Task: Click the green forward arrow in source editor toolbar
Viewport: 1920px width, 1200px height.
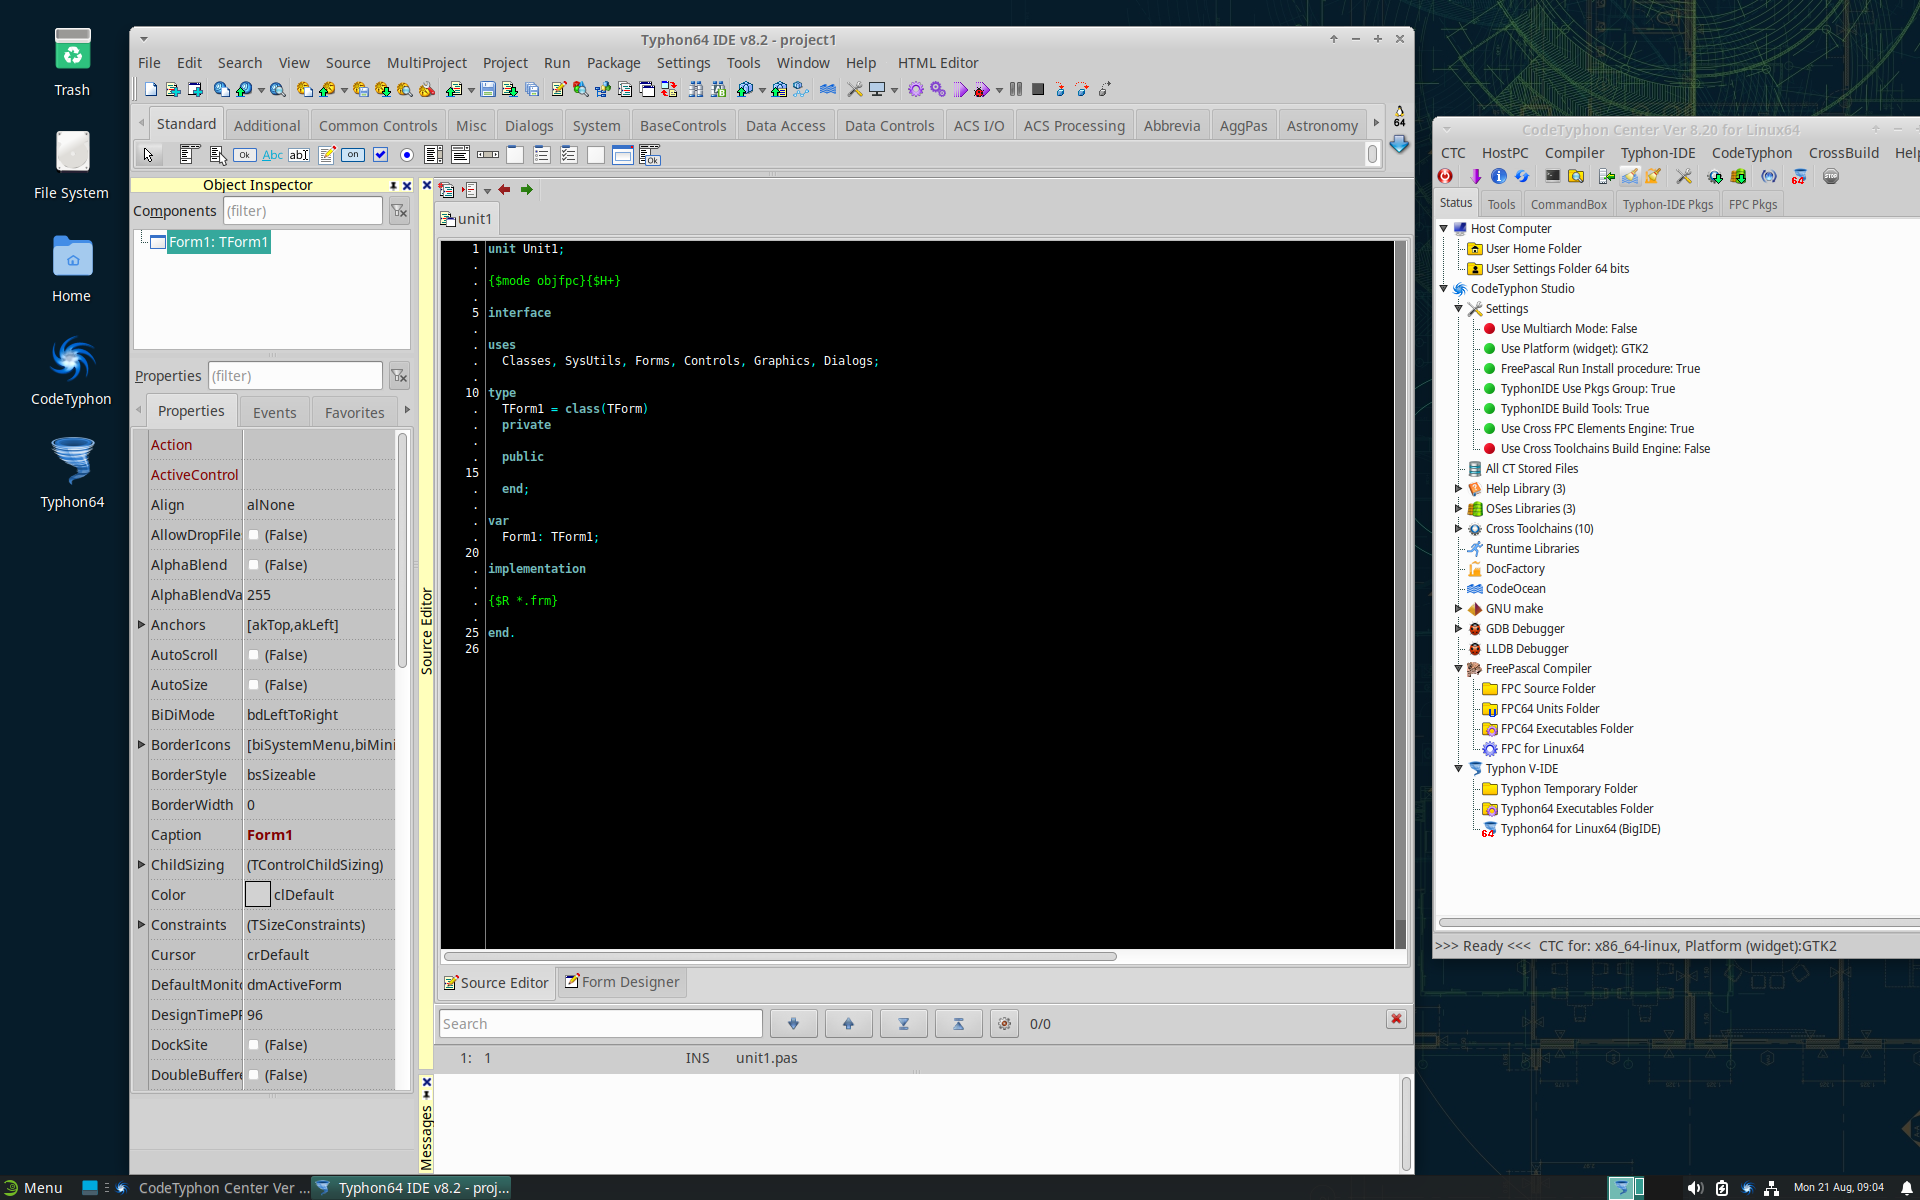Action: coord(527,190)
